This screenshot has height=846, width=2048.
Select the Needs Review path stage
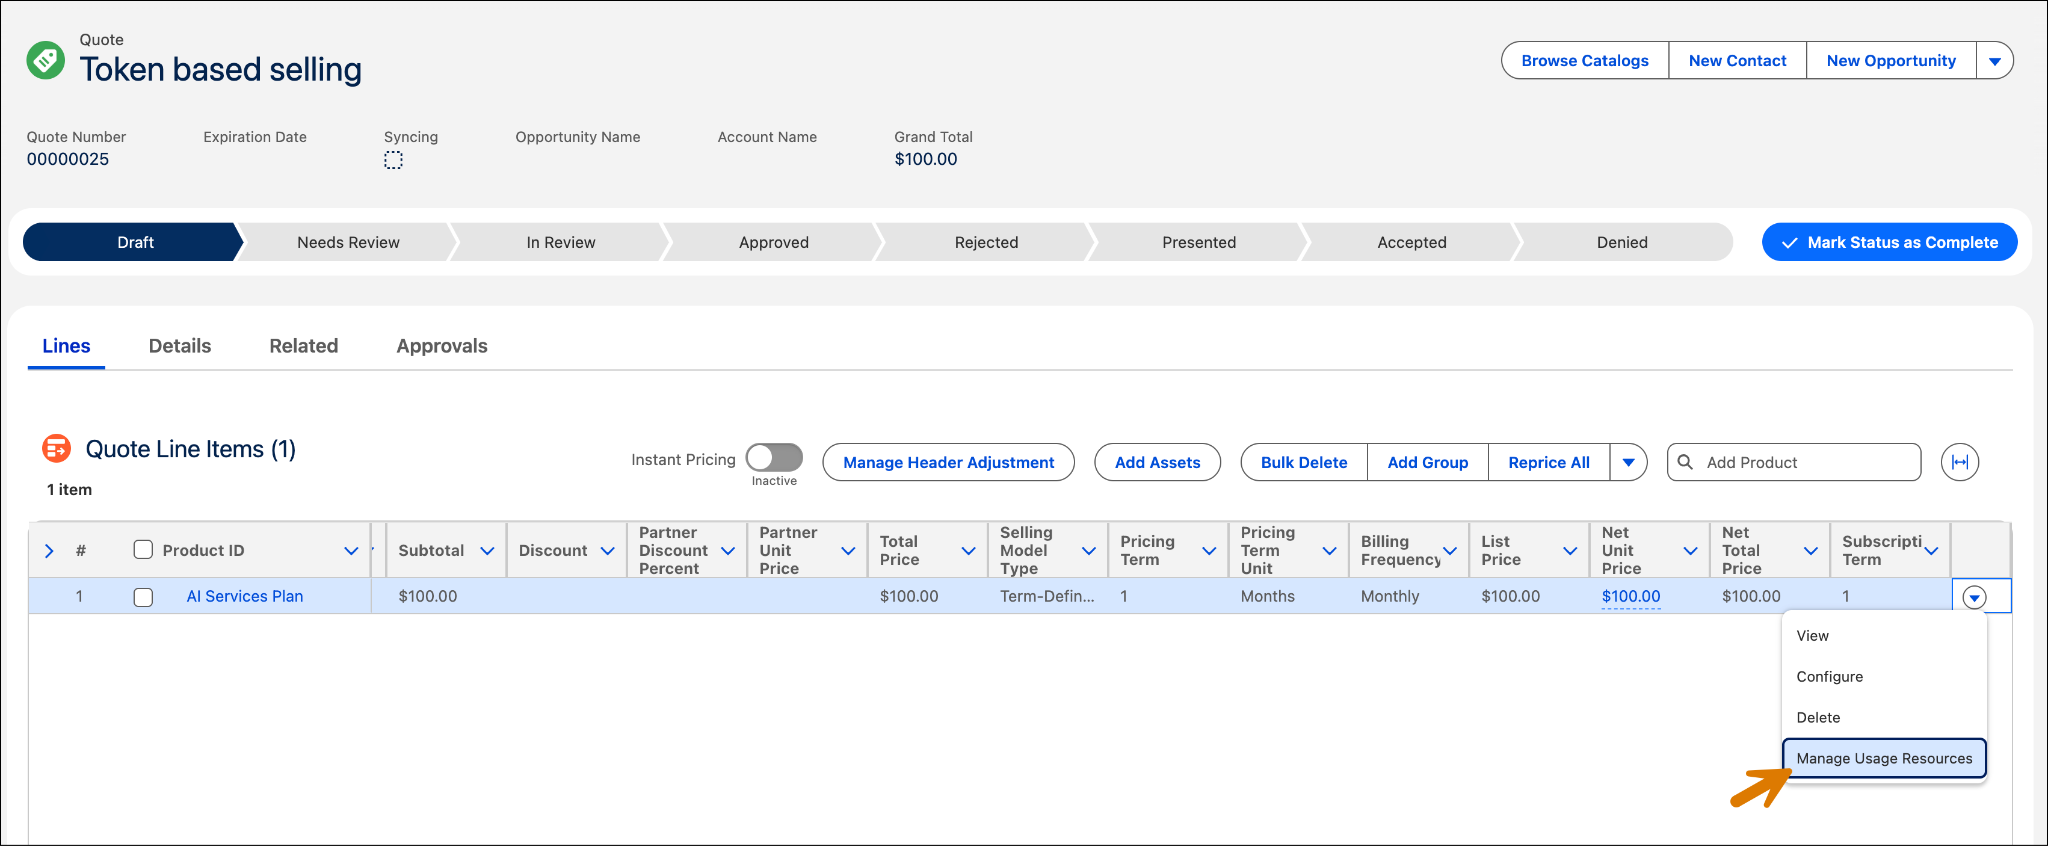click(x=348, y=242)
